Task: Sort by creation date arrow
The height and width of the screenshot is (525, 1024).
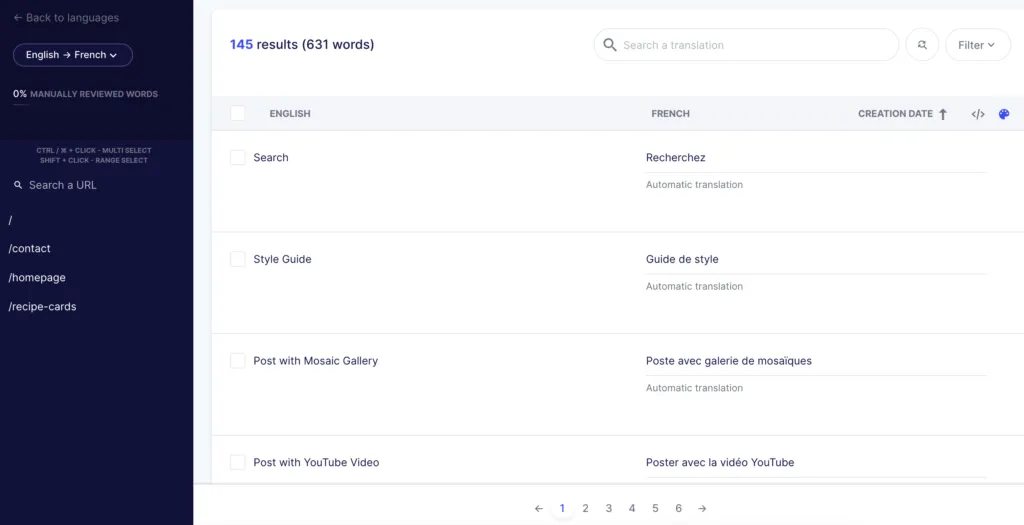Action: [942, 114]
